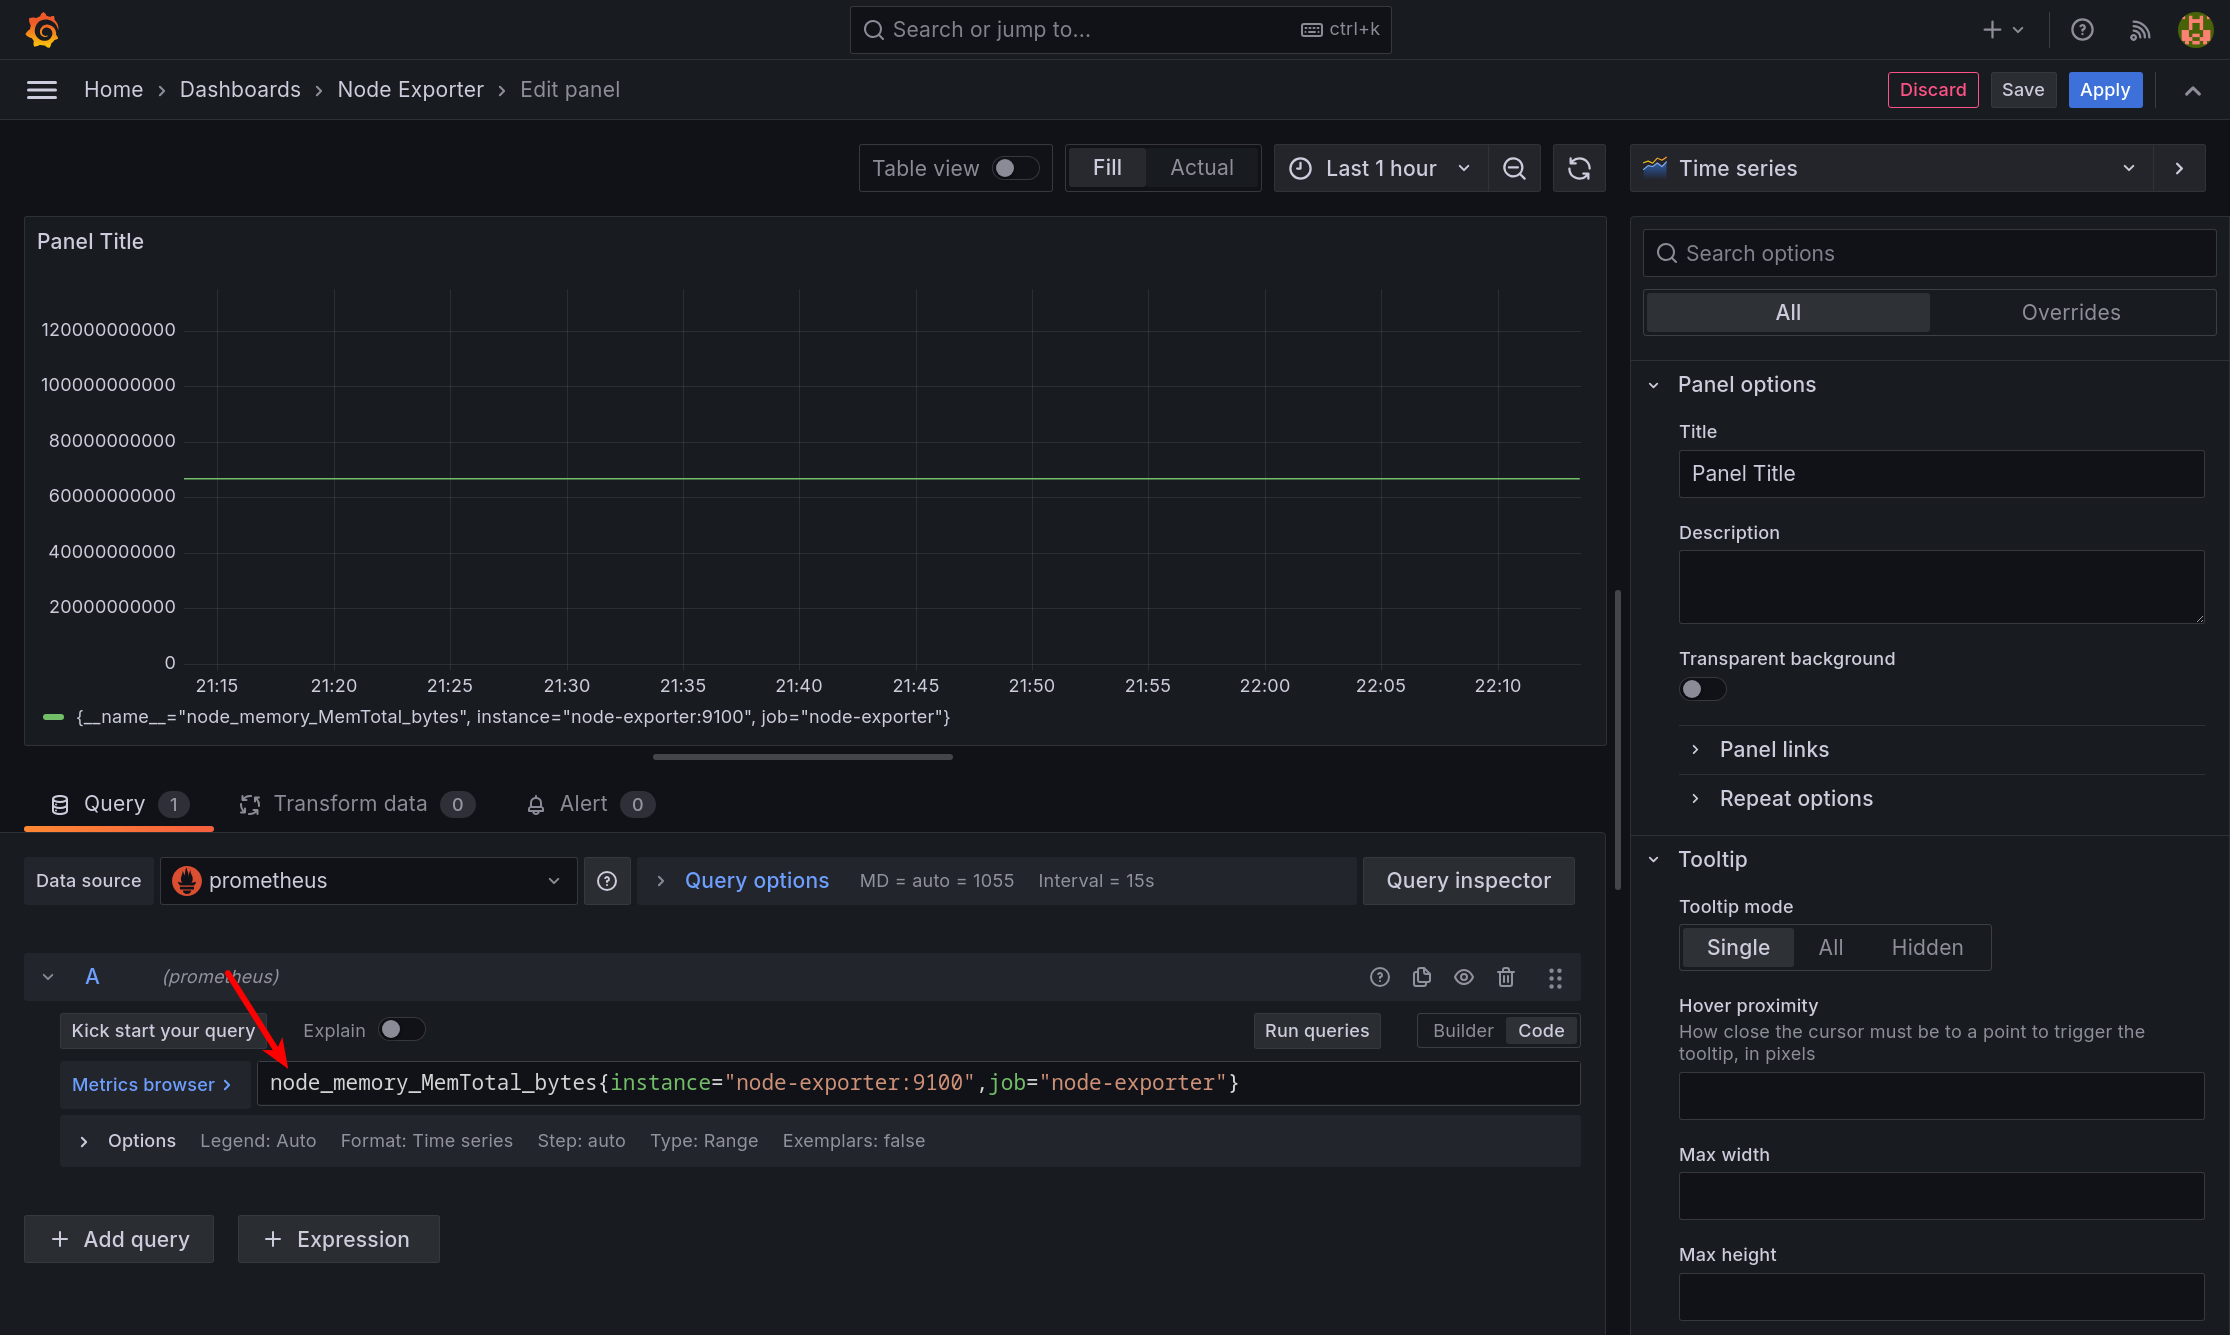Viewport: 2230px width, 1335px height.
Task: Click the Add query button
Action: click(119, 1240)
